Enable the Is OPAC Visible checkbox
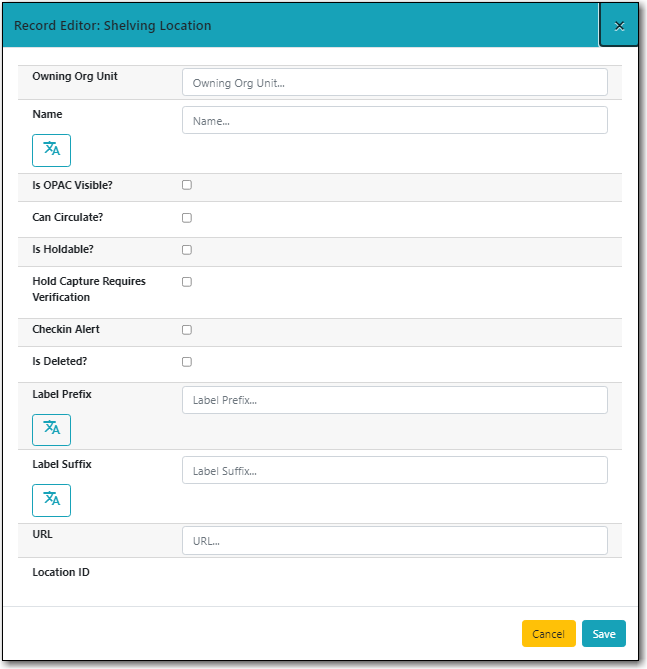647x669 pixels. coord(187,185)
